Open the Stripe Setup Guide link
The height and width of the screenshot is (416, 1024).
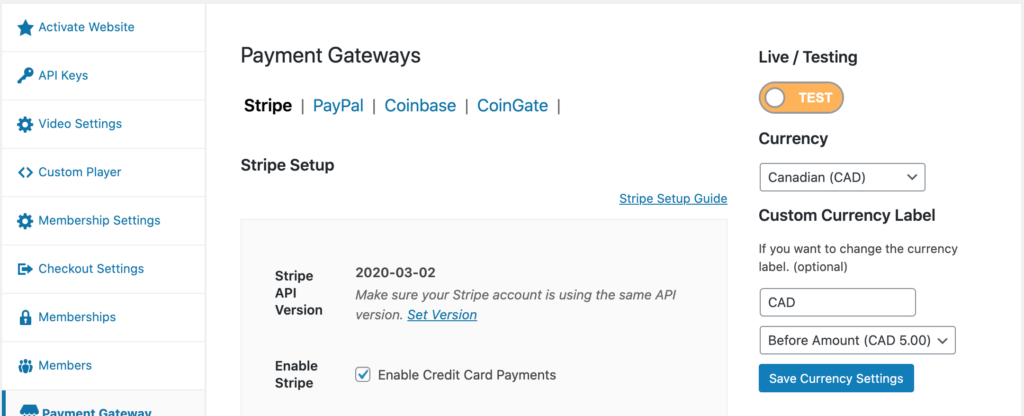tap(673, 199)
